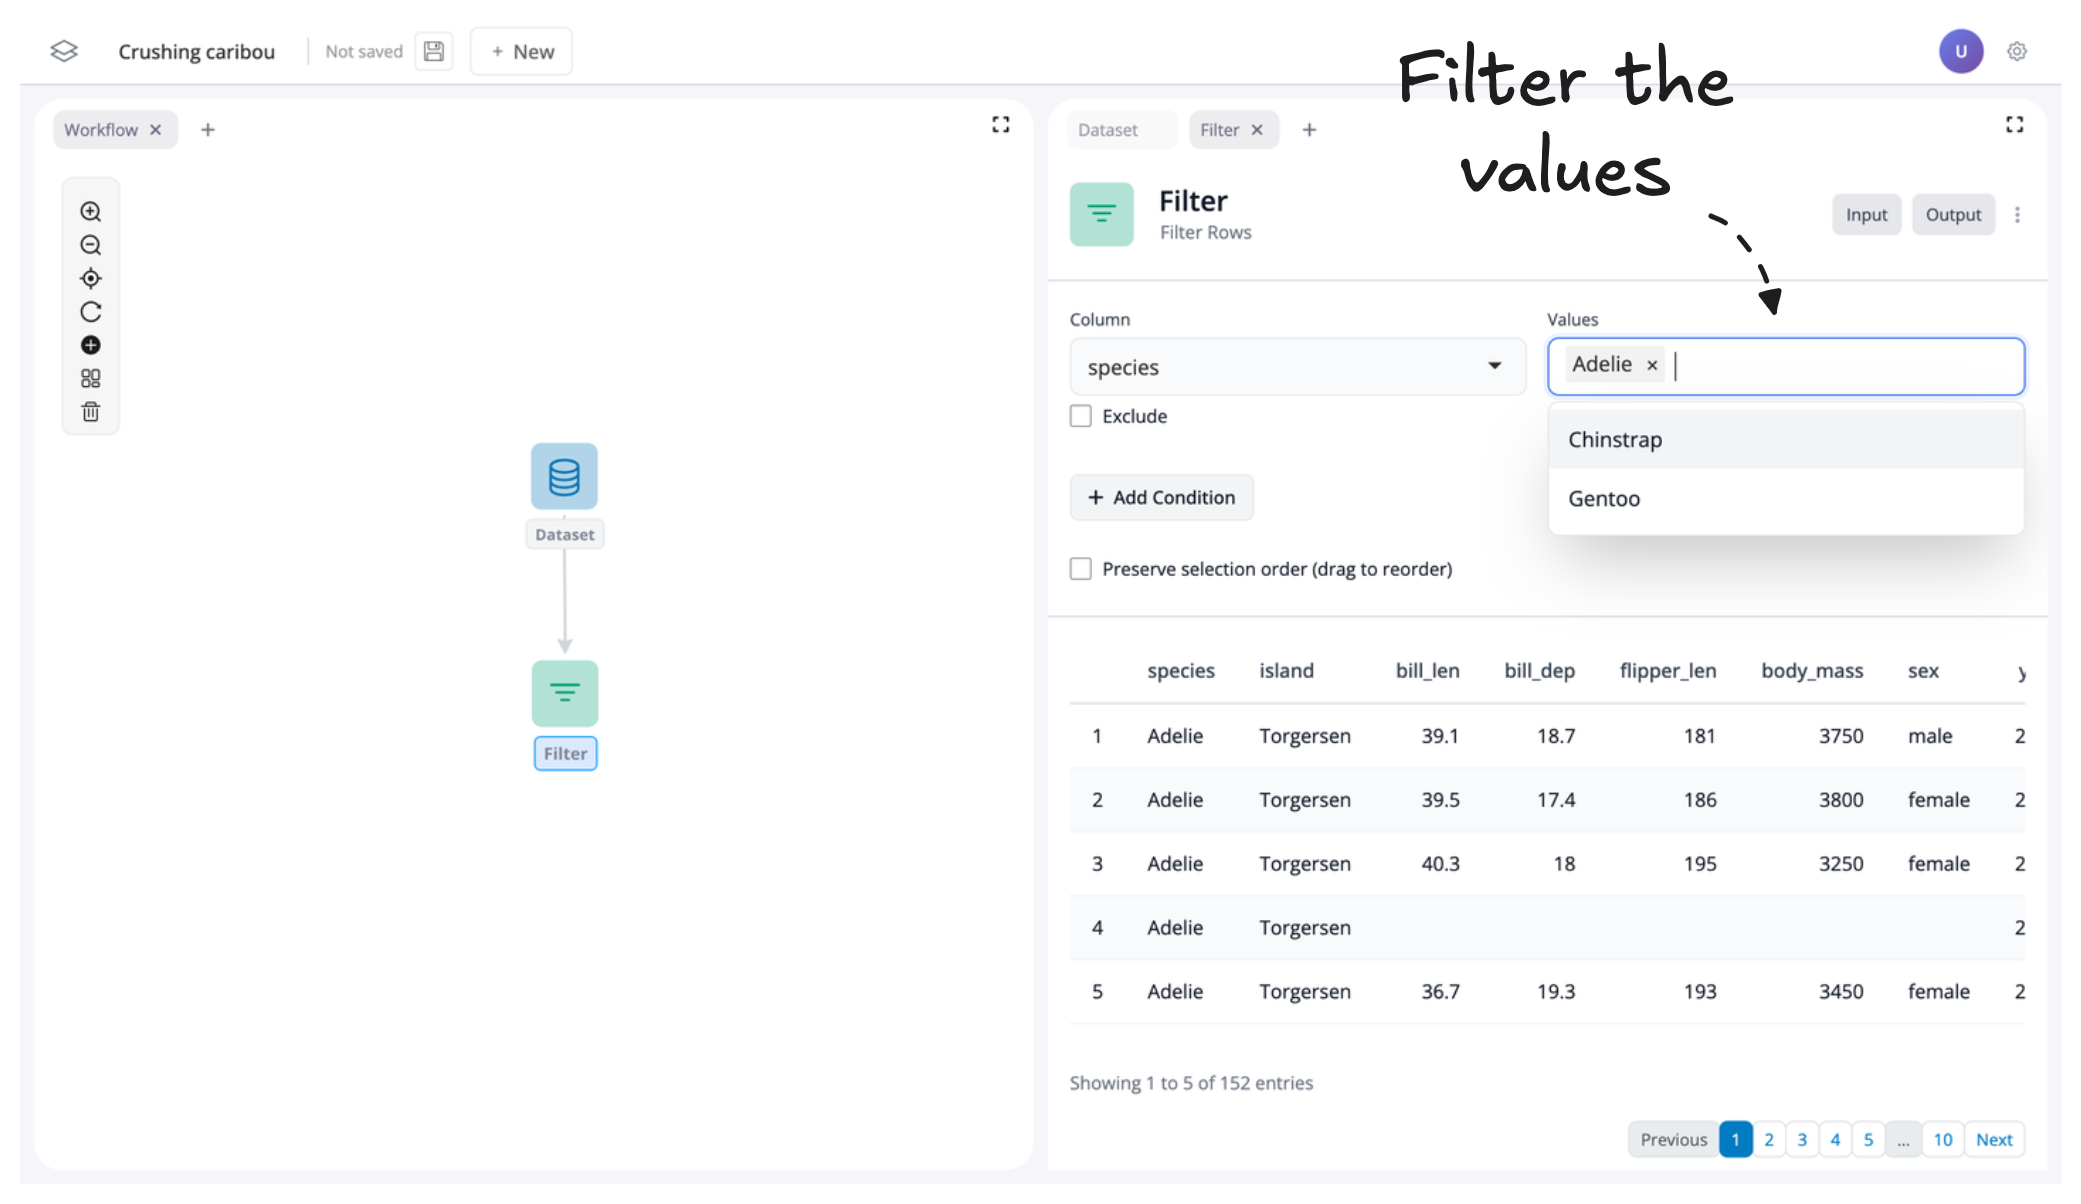Image resolution: width=2081 pixels, height=1204 pixels.
Task: Switch to the Dataset tab
Action: pos(1108,130)
